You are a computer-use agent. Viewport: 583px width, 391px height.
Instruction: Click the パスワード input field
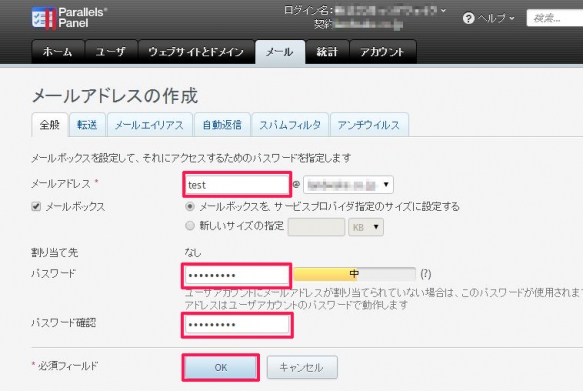point(236,275)
